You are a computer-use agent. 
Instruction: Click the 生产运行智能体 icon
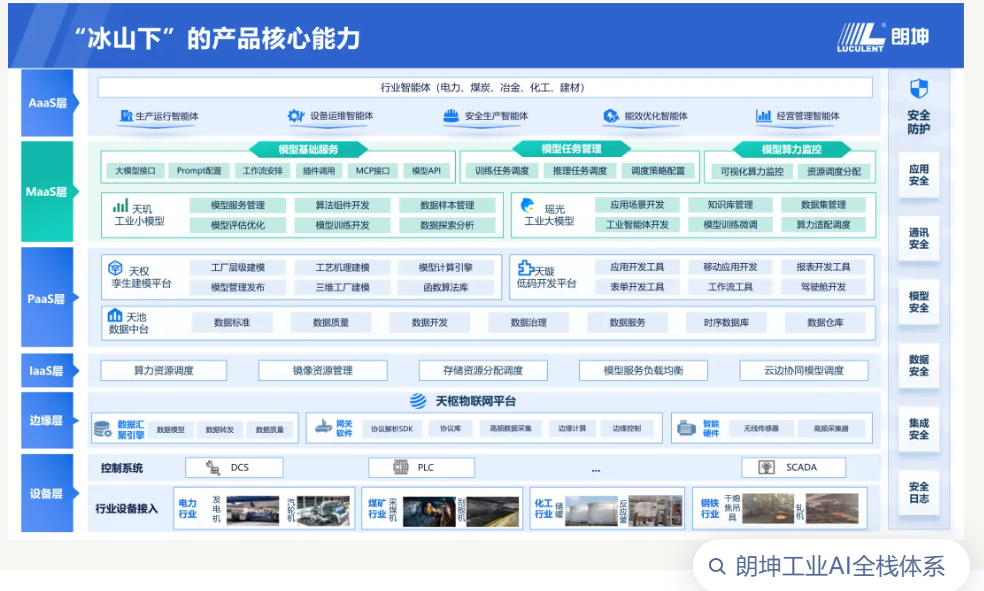126,116
